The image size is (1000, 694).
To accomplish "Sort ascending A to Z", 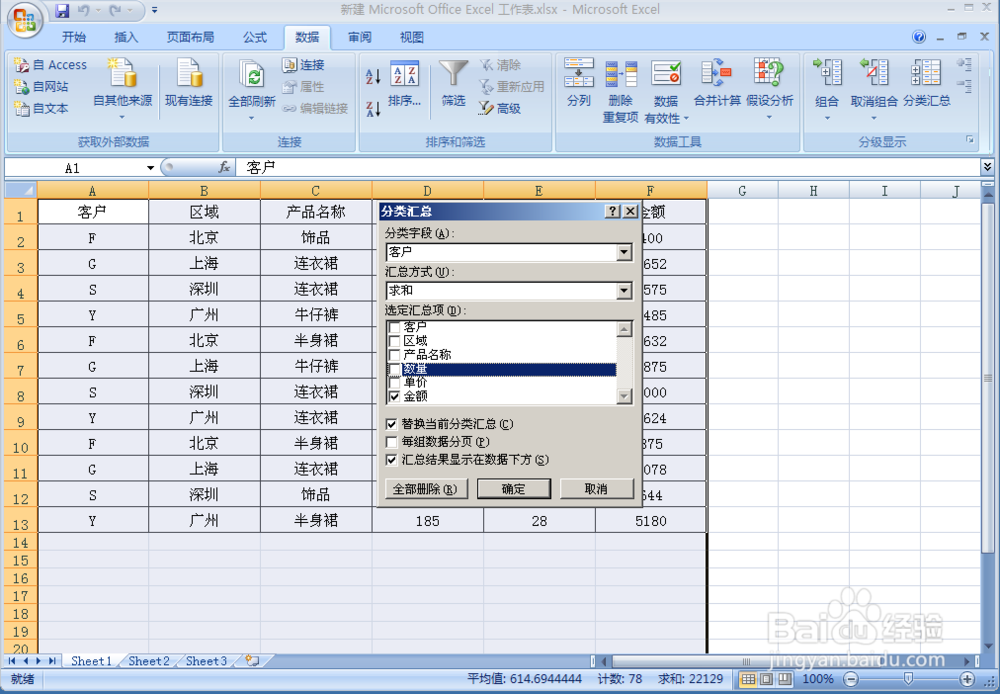I will click(373, 77).
